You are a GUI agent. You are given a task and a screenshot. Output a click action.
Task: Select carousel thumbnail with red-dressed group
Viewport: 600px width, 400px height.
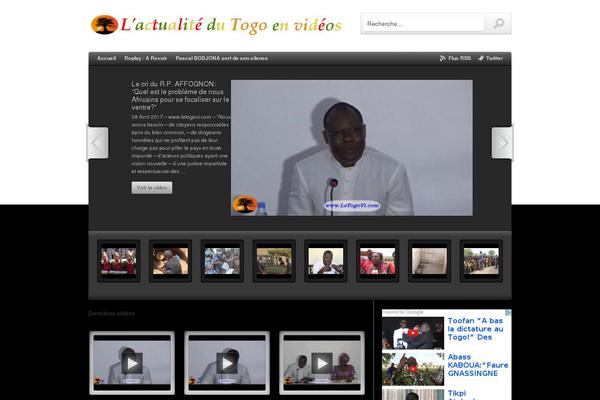[119, 261]
